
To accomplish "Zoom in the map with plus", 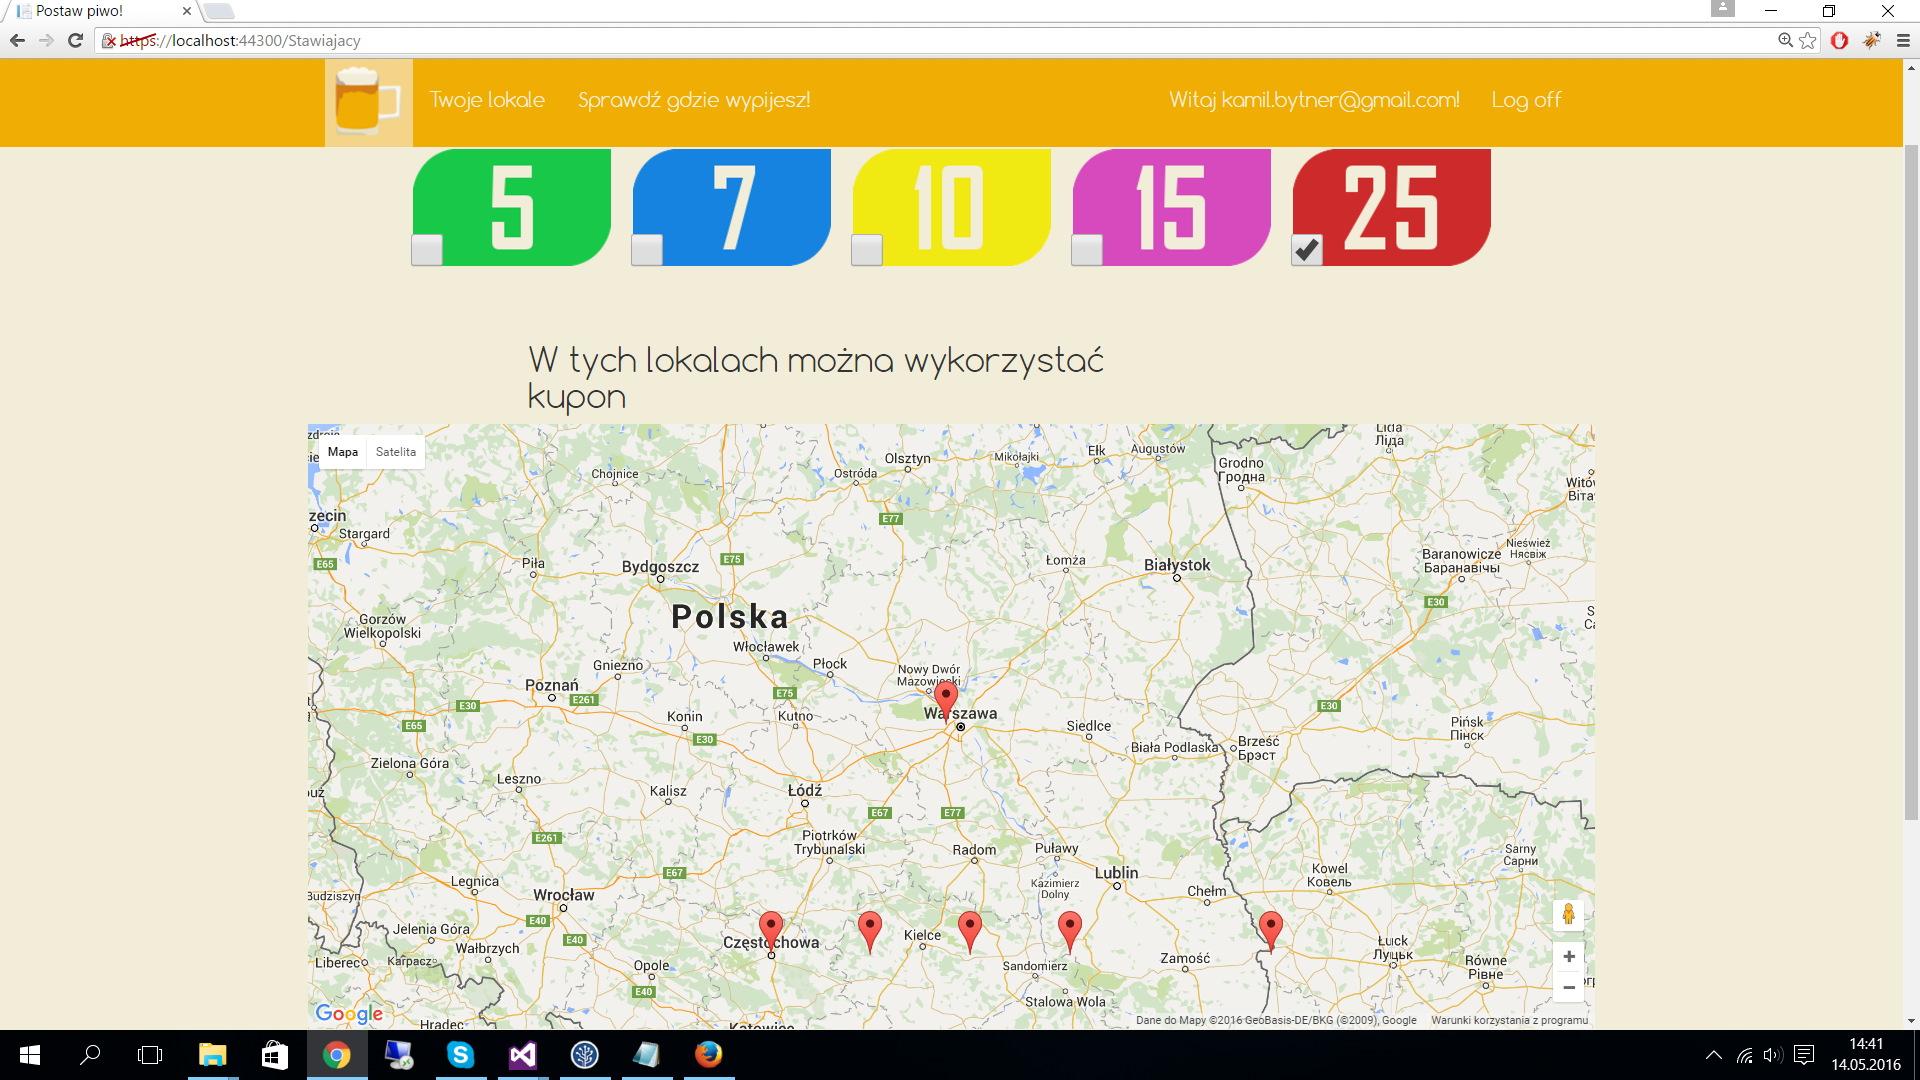I will click(x=1568, y=957).
